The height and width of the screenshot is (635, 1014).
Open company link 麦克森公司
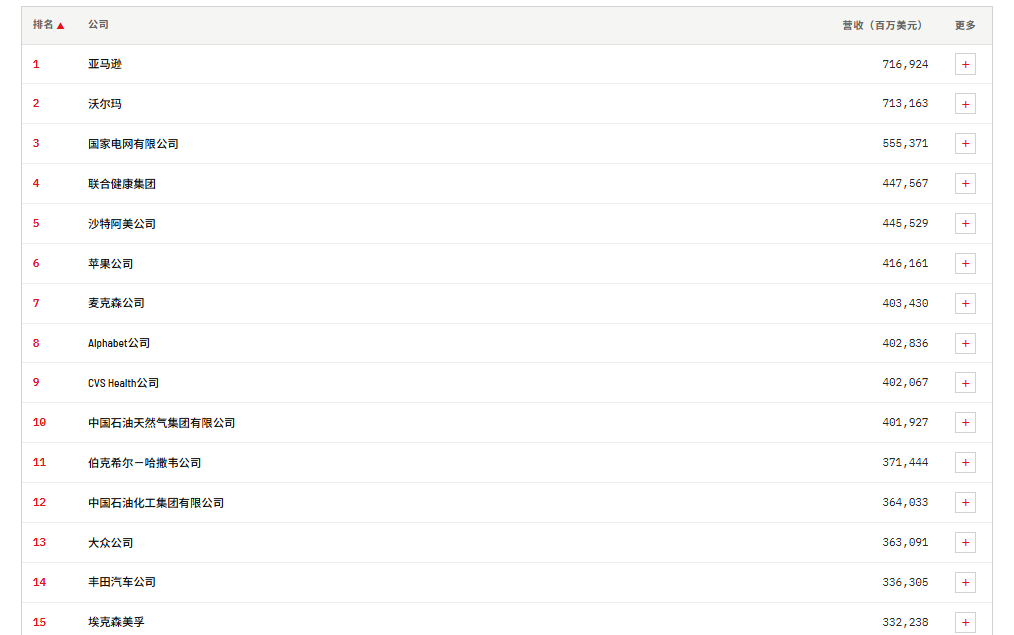116,303
